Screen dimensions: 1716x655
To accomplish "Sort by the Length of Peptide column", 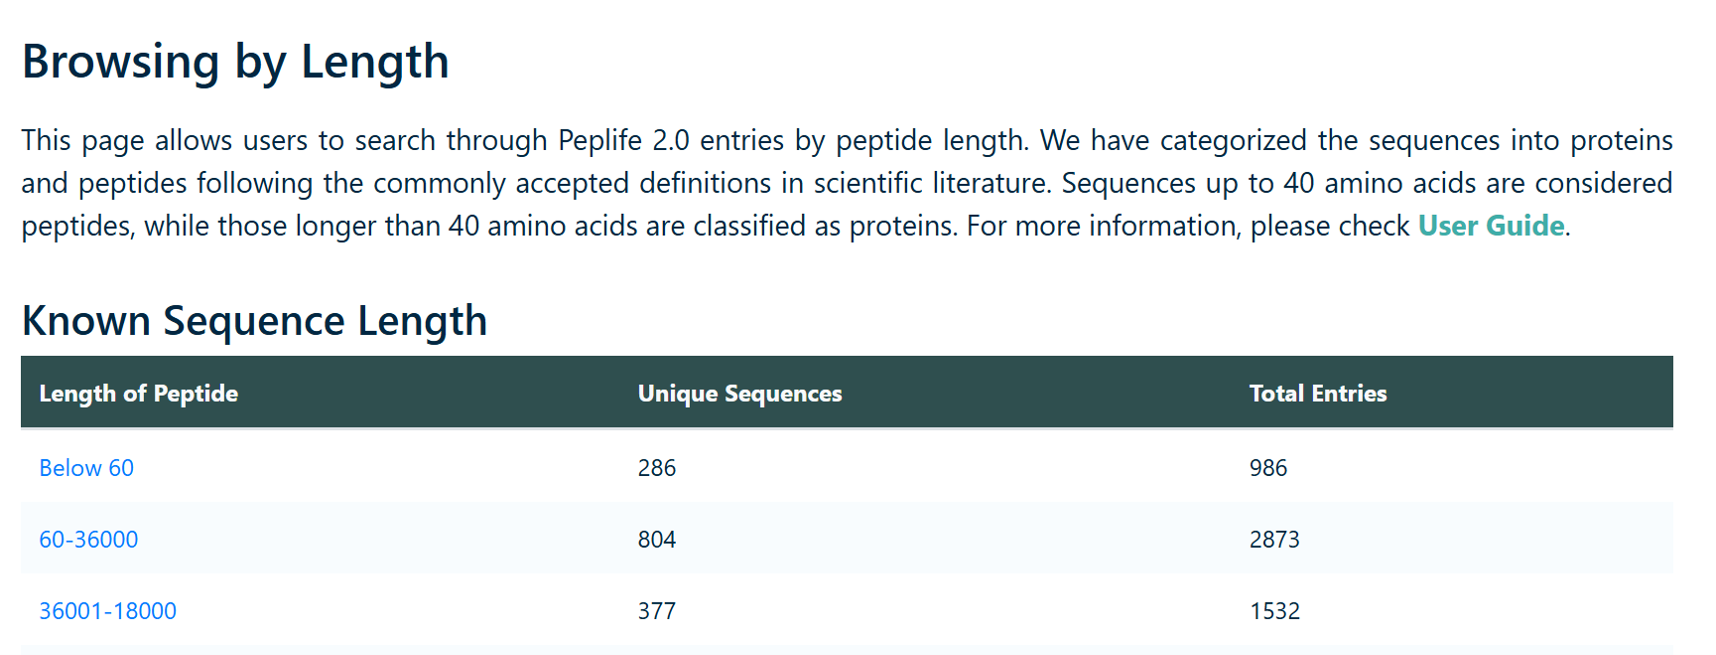I will (139, 393).
